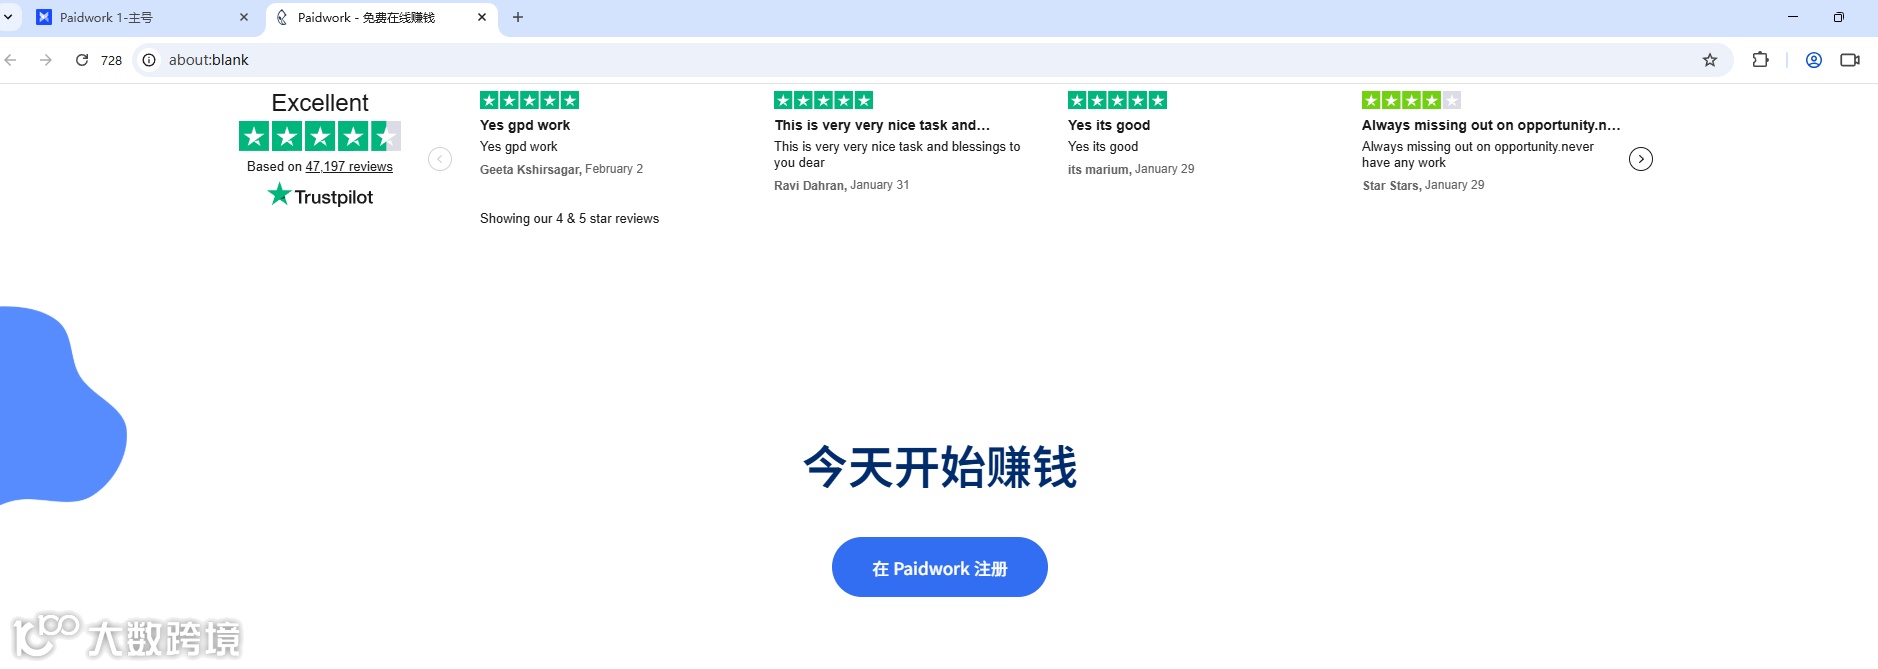
Task: Show next reviews with right arrow
Action: click(x=1641, y=159)
